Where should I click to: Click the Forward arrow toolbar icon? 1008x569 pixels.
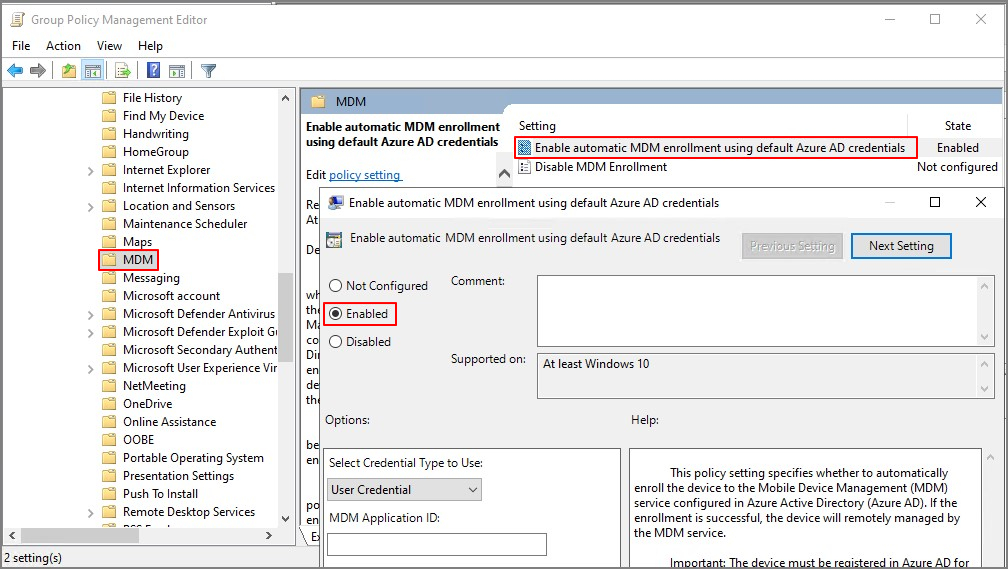click(38, 71)
